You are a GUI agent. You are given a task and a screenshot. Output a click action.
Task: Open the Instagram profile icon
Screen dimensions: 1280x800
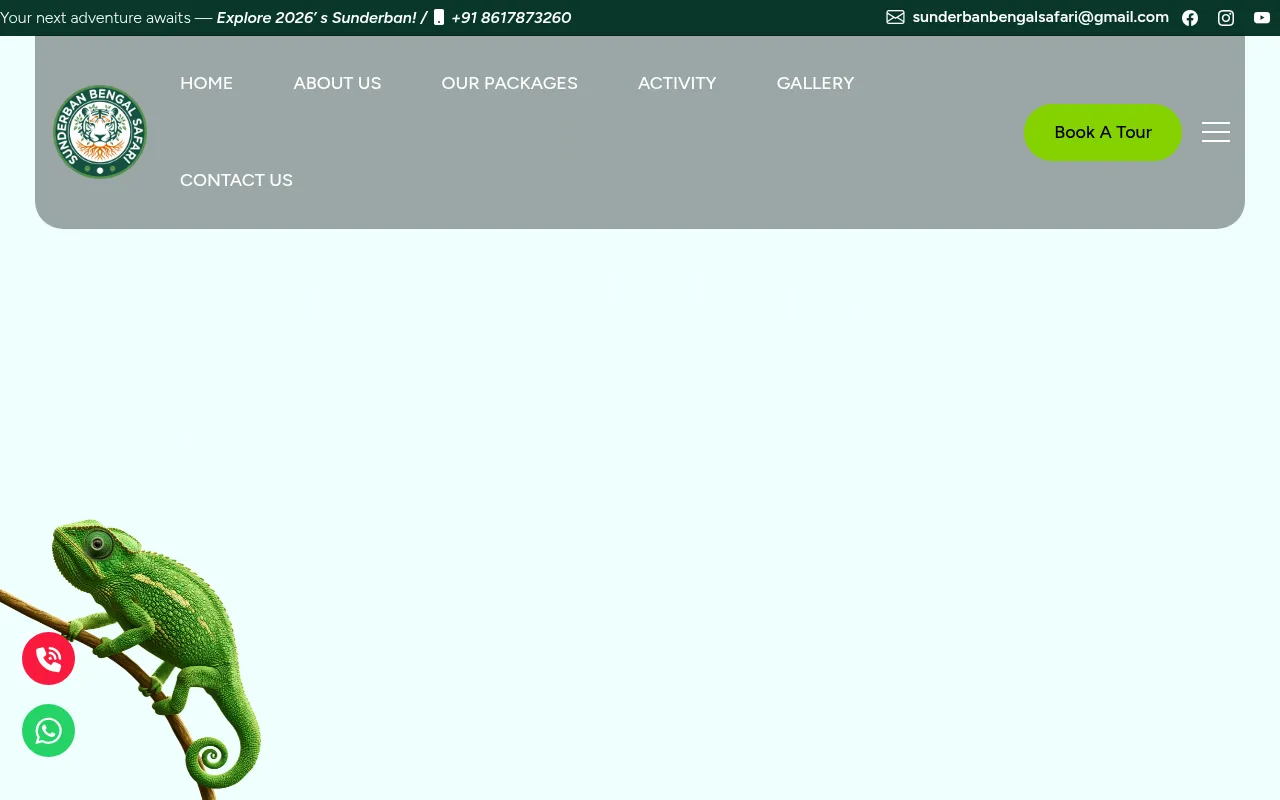(x=1226, y=18)
